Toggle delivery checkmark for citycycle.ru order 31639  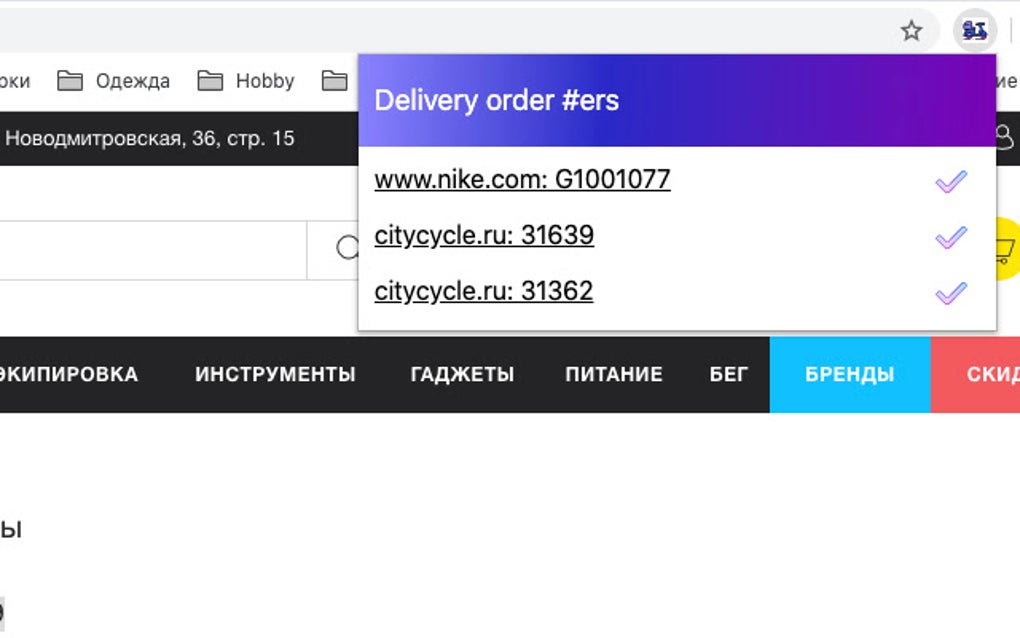[950, 235]
